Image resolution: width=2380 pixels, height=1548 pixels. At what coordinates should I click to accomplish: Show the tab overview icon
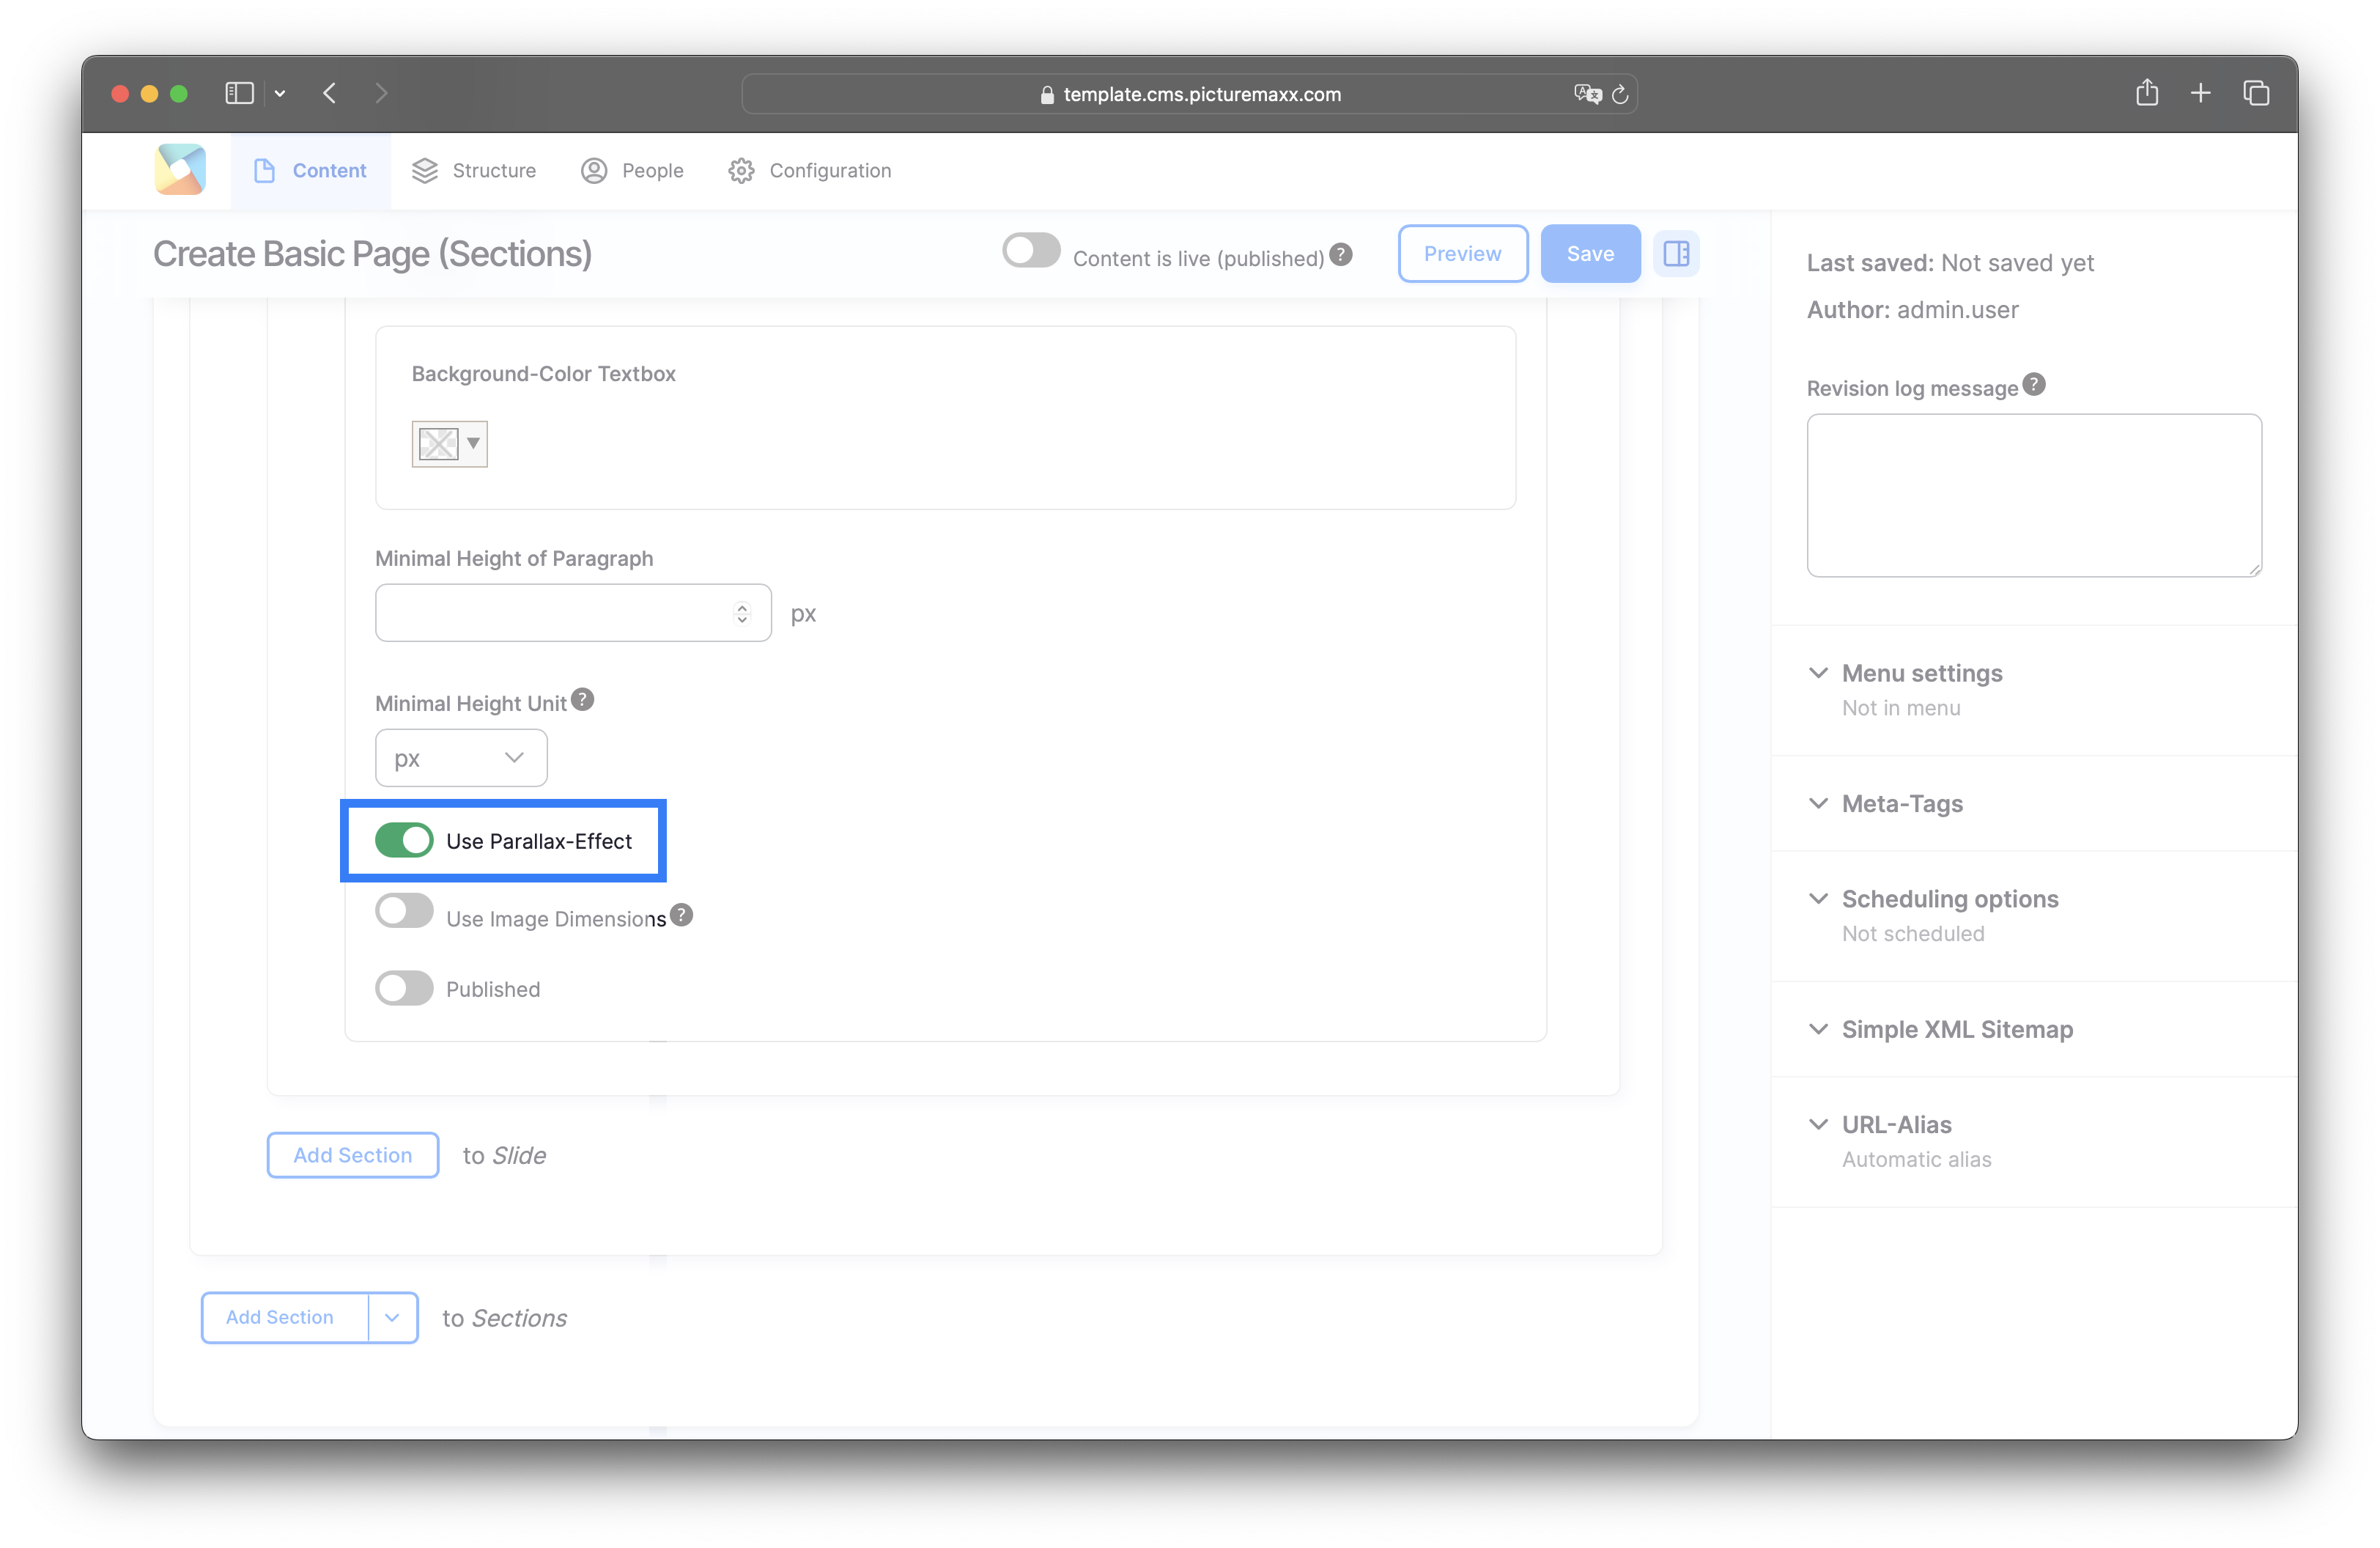(2256, 93)
